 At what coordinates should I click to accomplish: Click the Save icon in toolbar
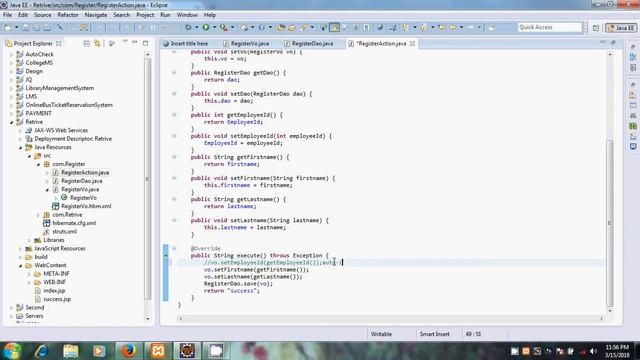click(x=25, y=27)
